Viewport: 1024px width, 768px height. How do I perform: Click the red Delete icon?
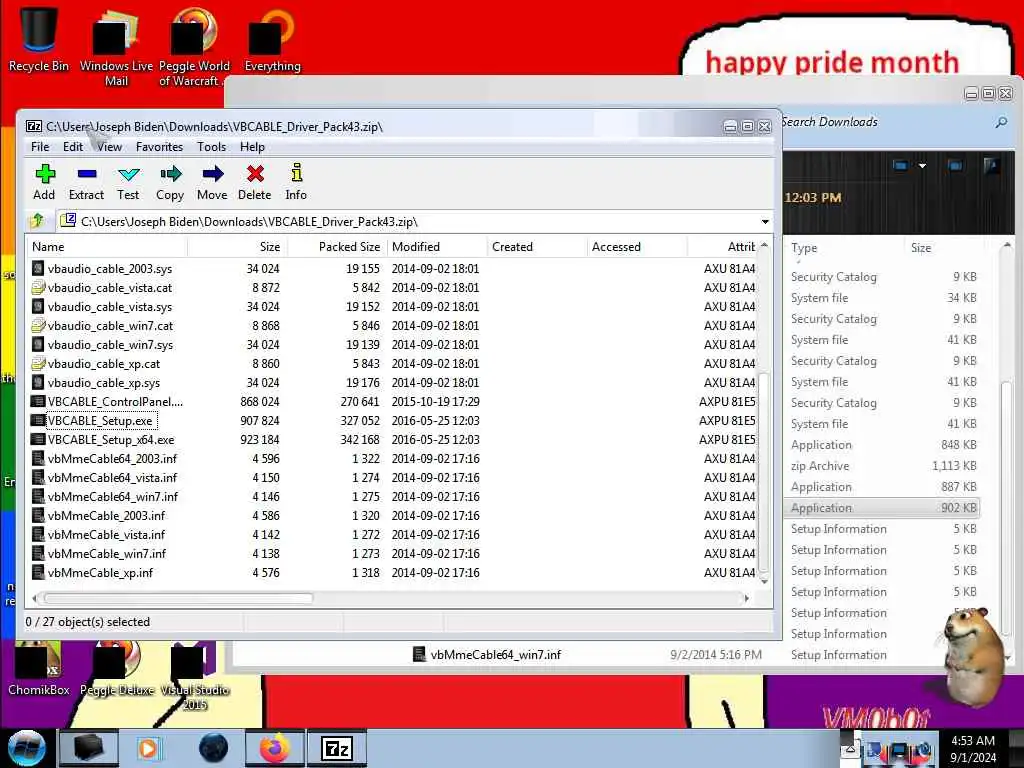click(255, 182)
